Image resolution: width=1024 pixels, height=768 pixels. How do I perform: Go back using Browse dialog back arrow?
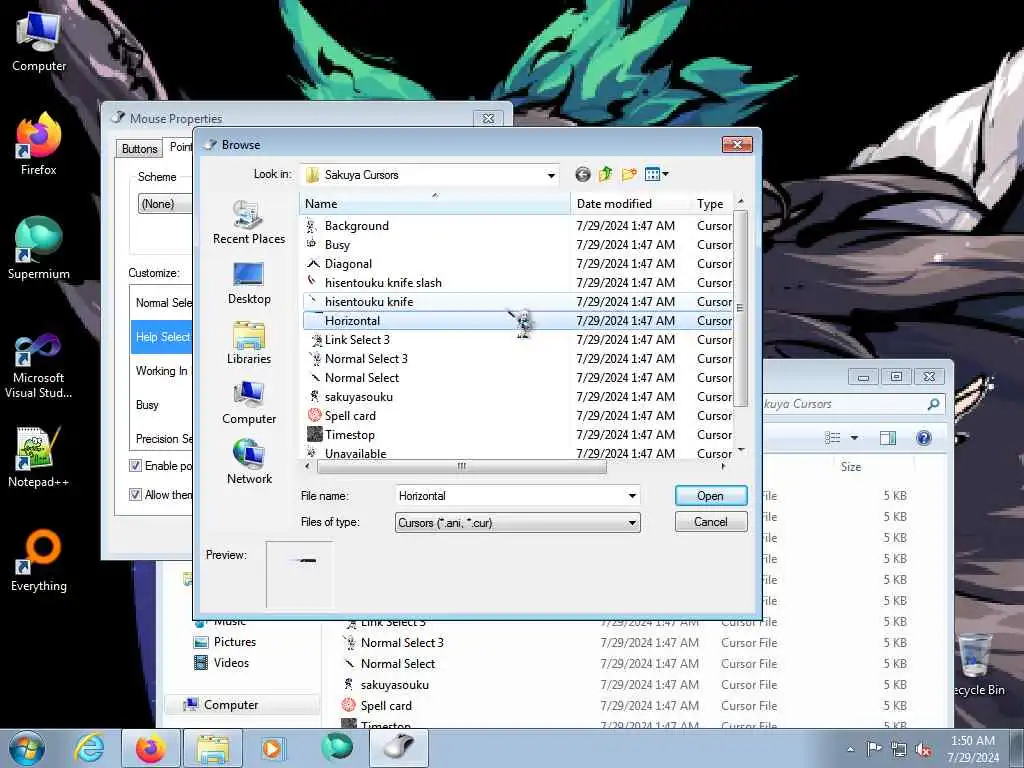[x=583, y=174]
